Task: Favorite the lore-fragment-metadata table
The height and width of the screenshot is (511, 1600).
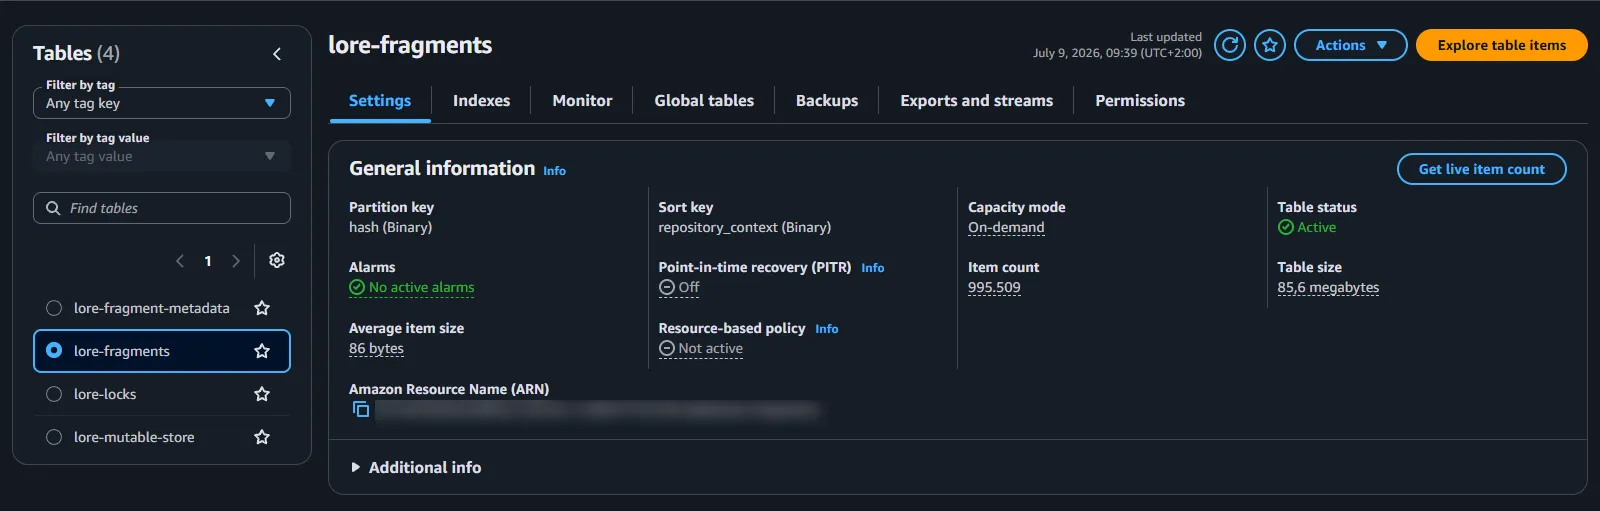Action: tap(262, 308)
